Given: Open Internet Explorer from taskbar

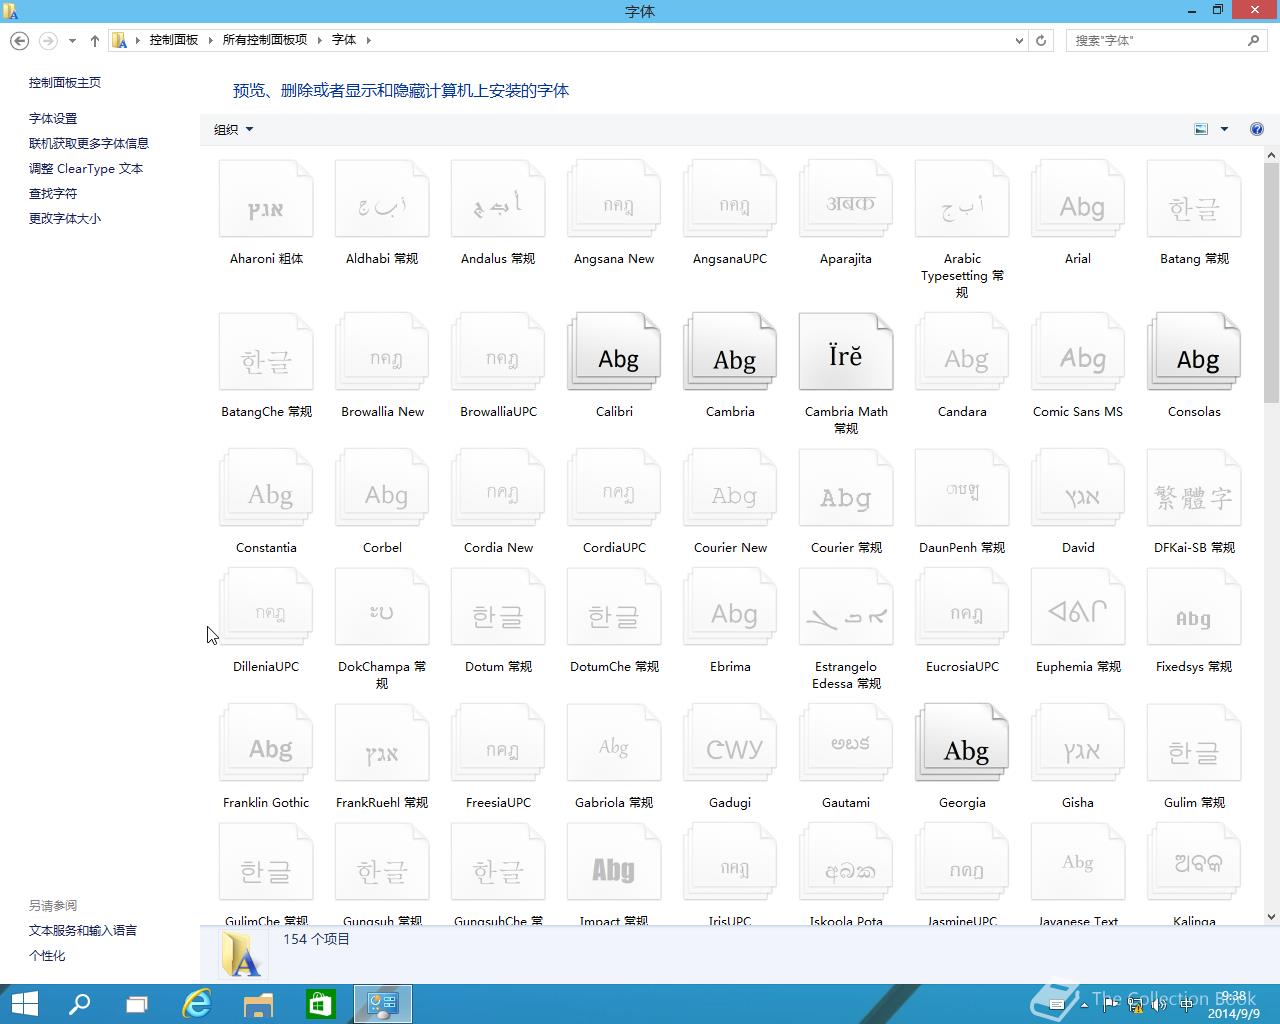Looking at the screenshot, I should click(x=197, y=1004).
